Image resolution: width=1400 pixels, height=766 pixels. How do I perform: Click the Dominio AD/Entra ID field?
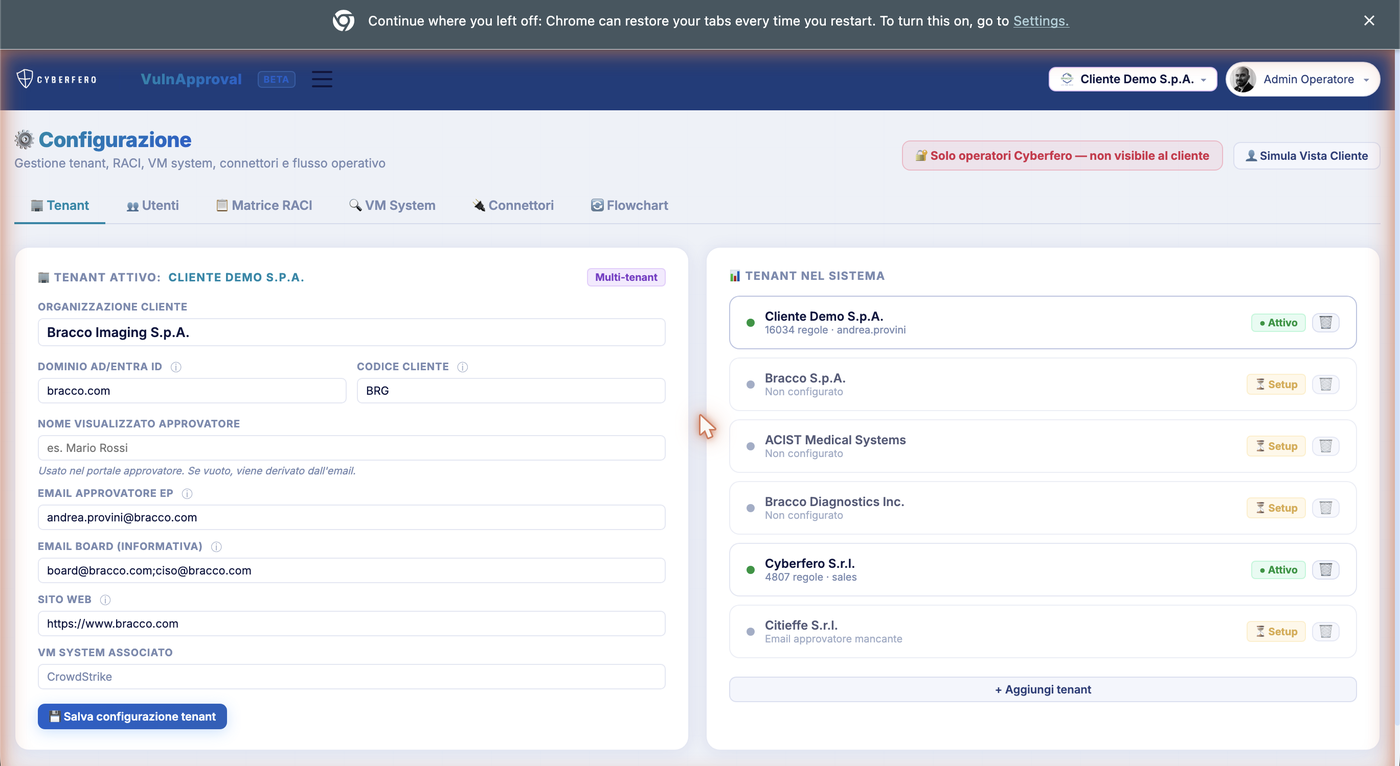[x=192, y=390]
